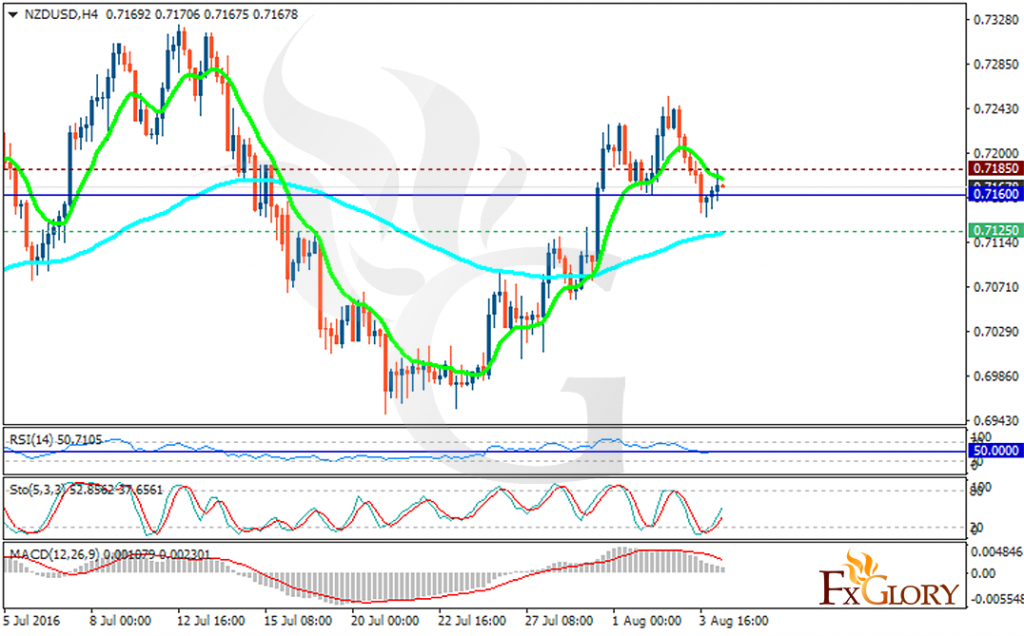Select the RSI(14) 50.7105 indicator label
The height and width of the screenshot is (636, 1024).
pos(56,440)
